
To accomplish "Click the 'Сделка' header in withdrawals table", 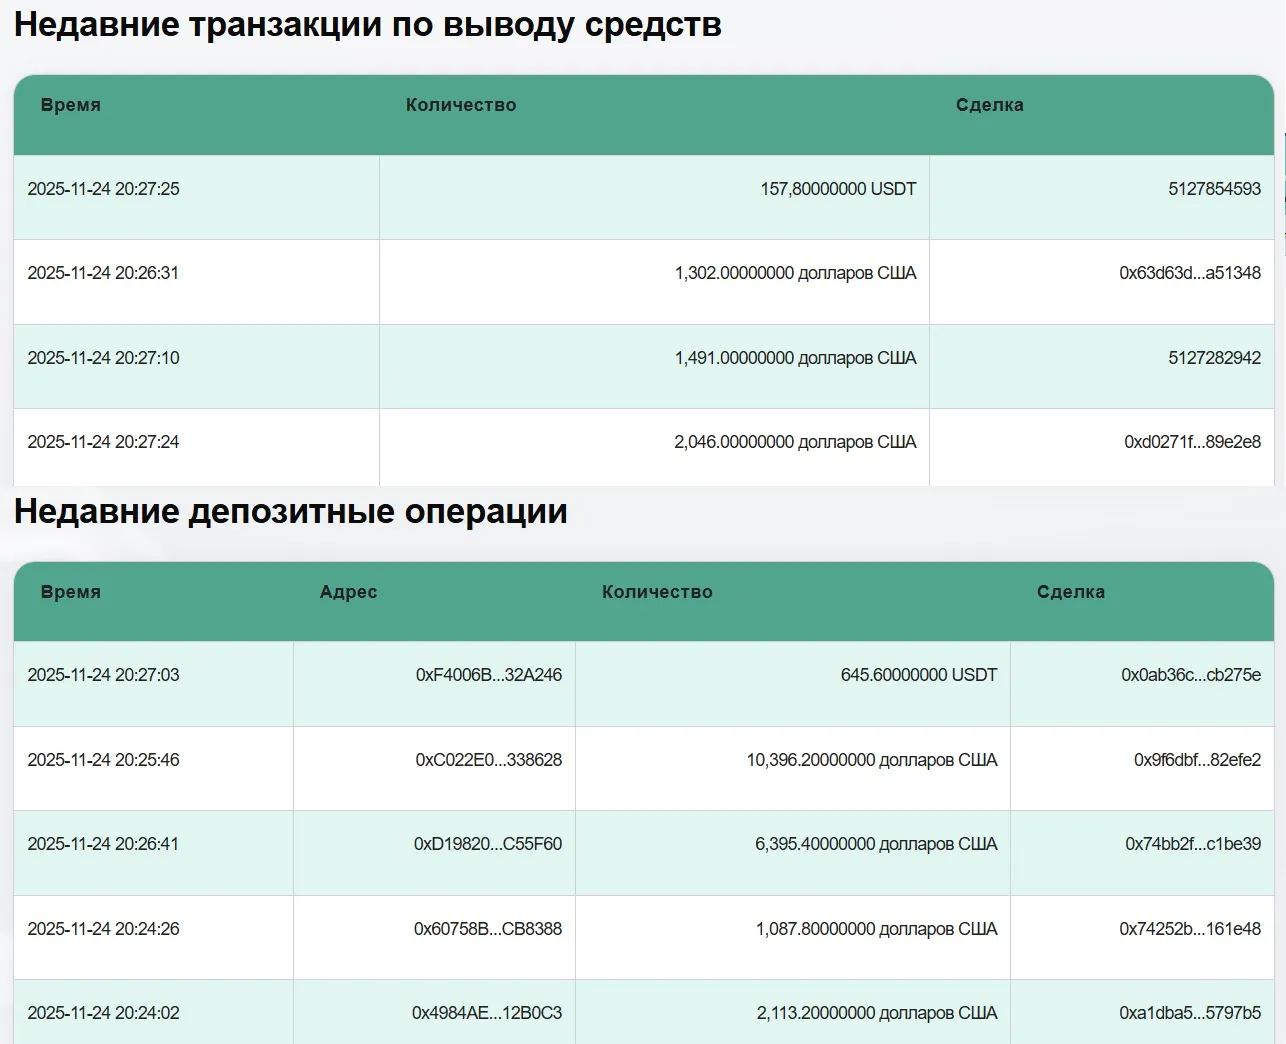I will click(990, 105).
